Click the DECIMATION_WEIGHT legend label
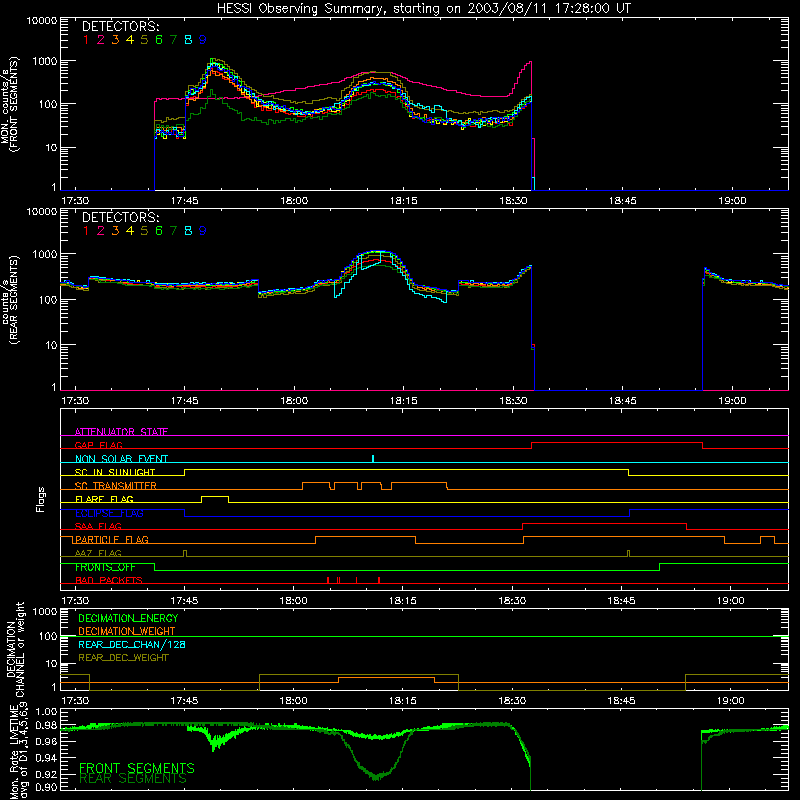Screen dimensions: 800x800 pyautogui.click(x=127, y=631)
